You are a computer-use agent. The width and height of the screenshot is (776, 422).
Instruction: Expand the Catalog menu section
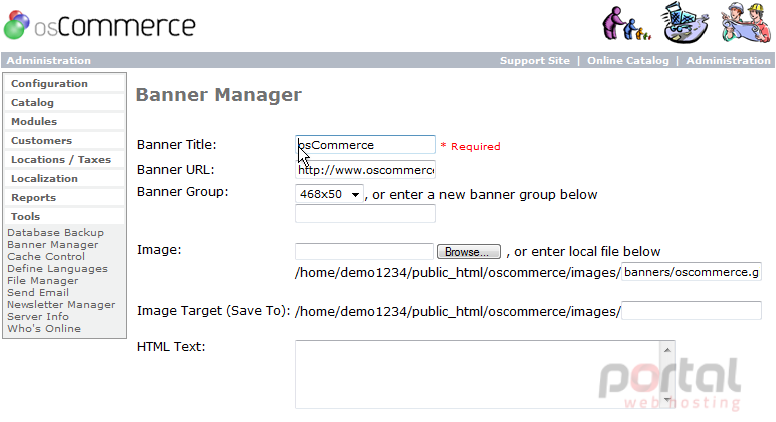pyautogui.click(x=64, y=102)
